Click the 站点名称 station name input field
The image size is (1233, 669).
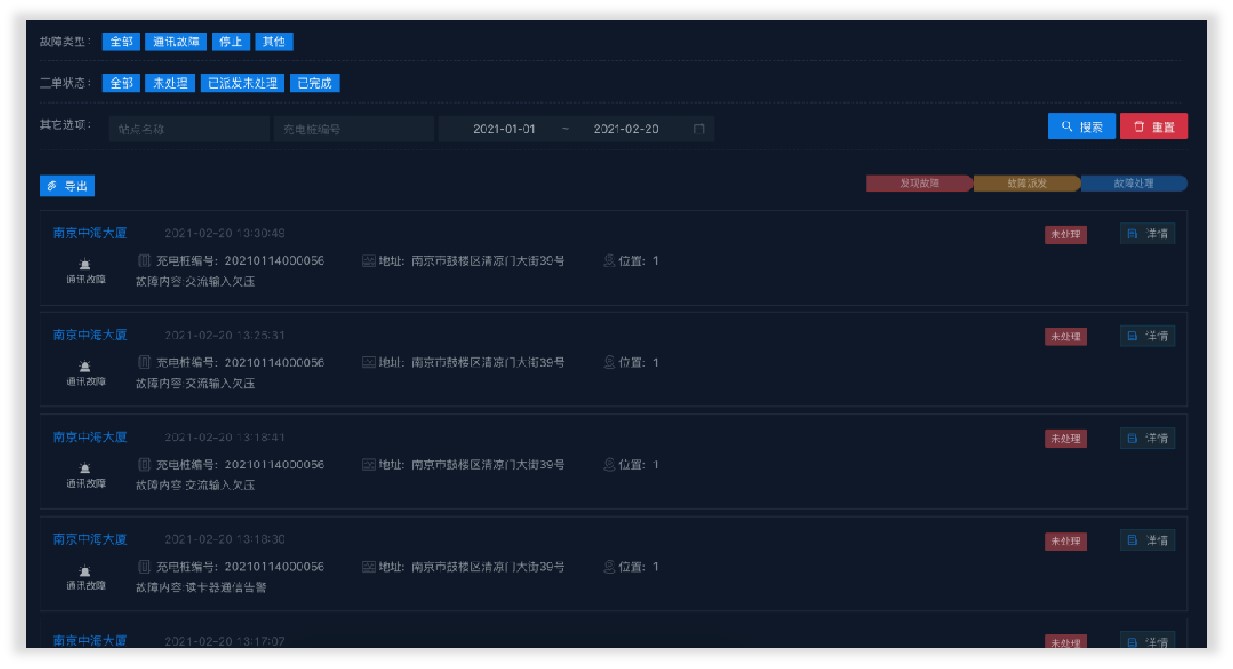coord(188,129)
